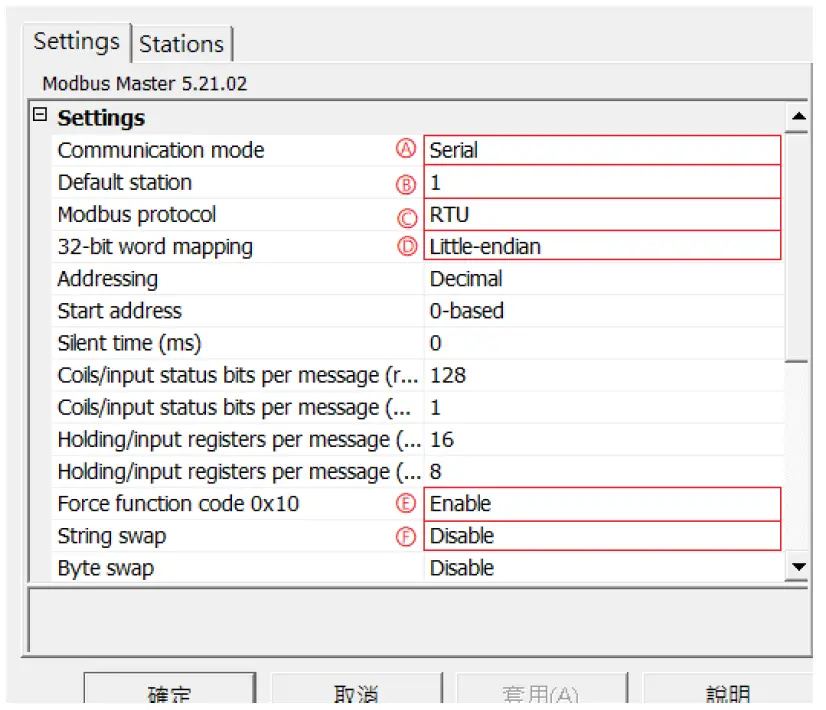Select the Addressing row label
Viewport: 826px width, 710px height.
pyautogui.click(x=108, y=279)
